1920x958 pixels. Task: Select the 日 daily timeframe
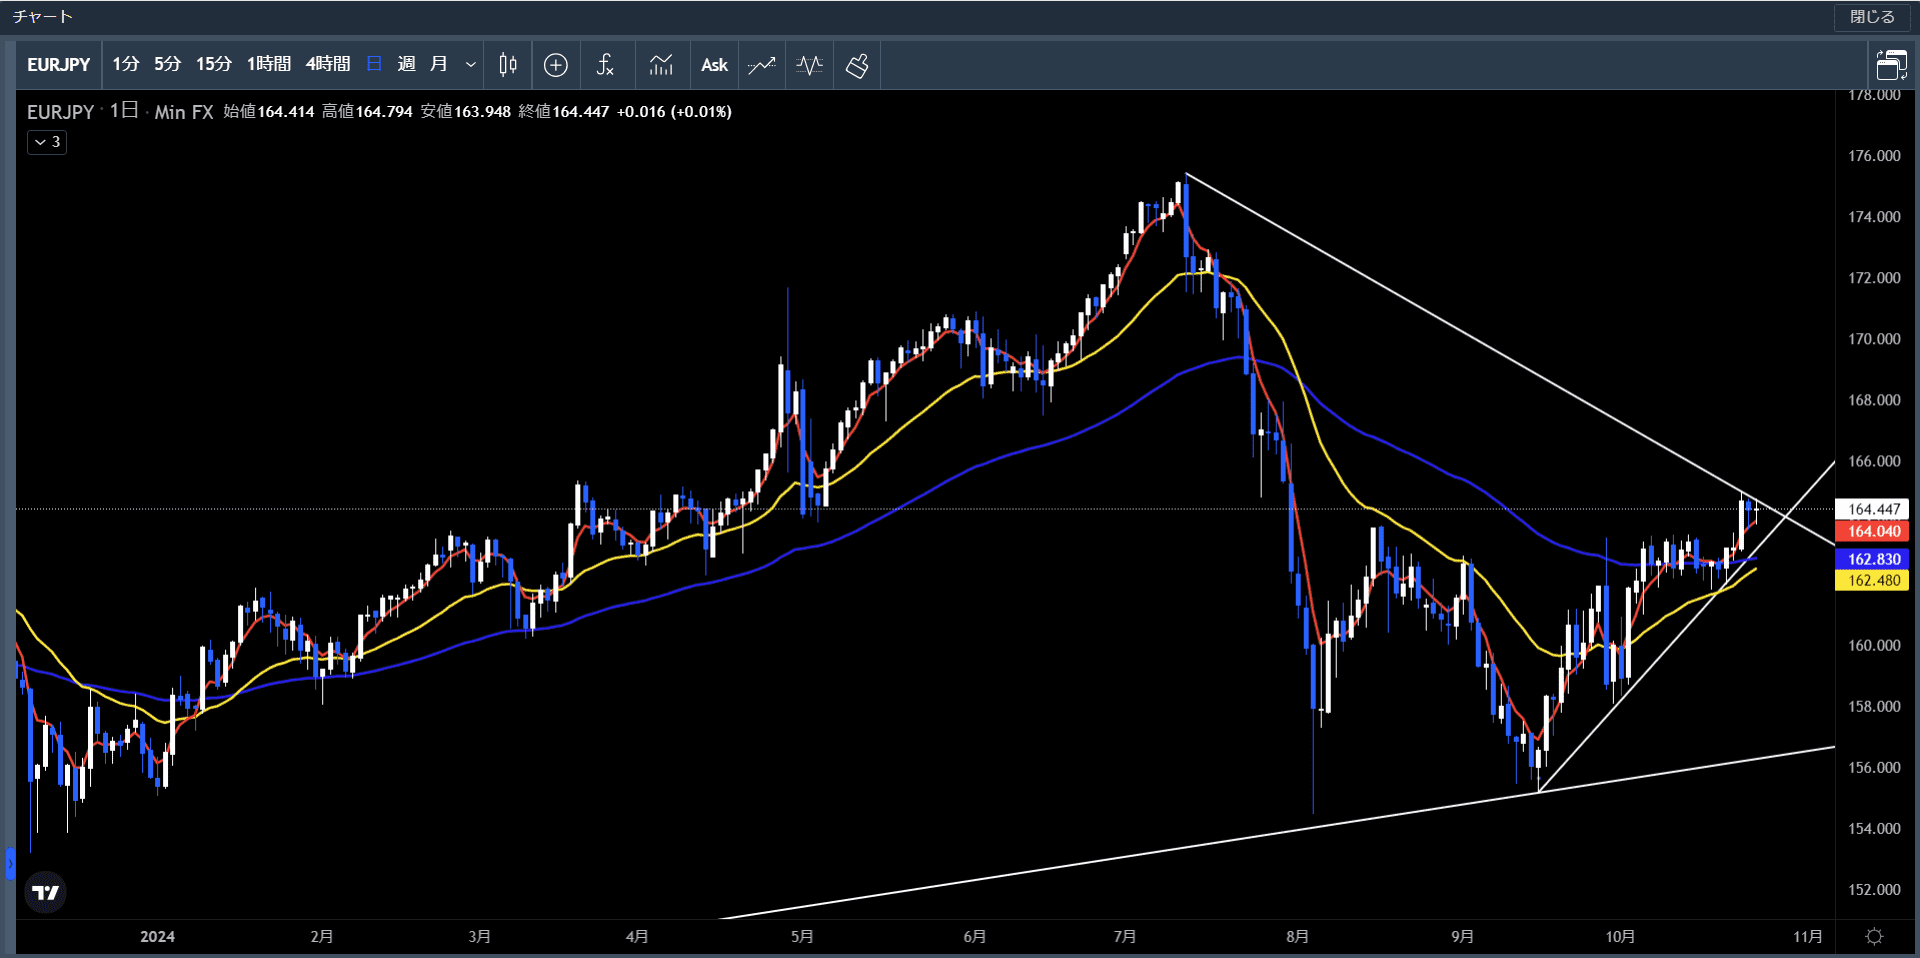click(375, 64)
